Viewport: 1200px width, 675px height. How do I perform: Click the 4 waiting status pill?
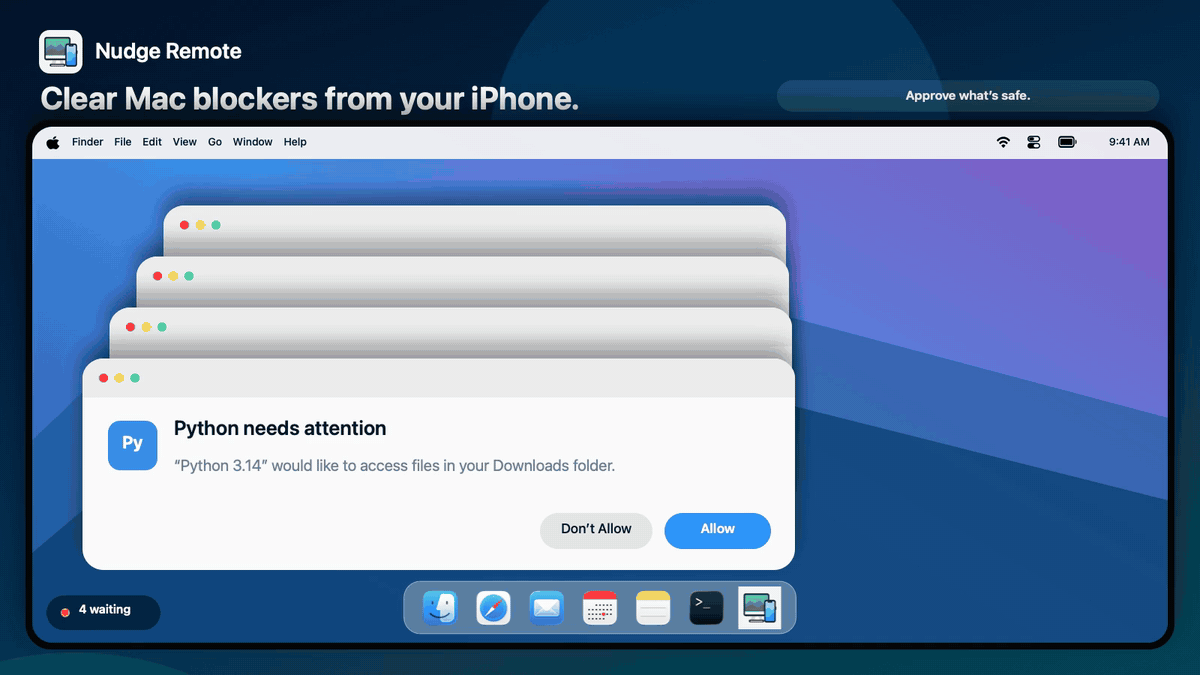point(103,611)
